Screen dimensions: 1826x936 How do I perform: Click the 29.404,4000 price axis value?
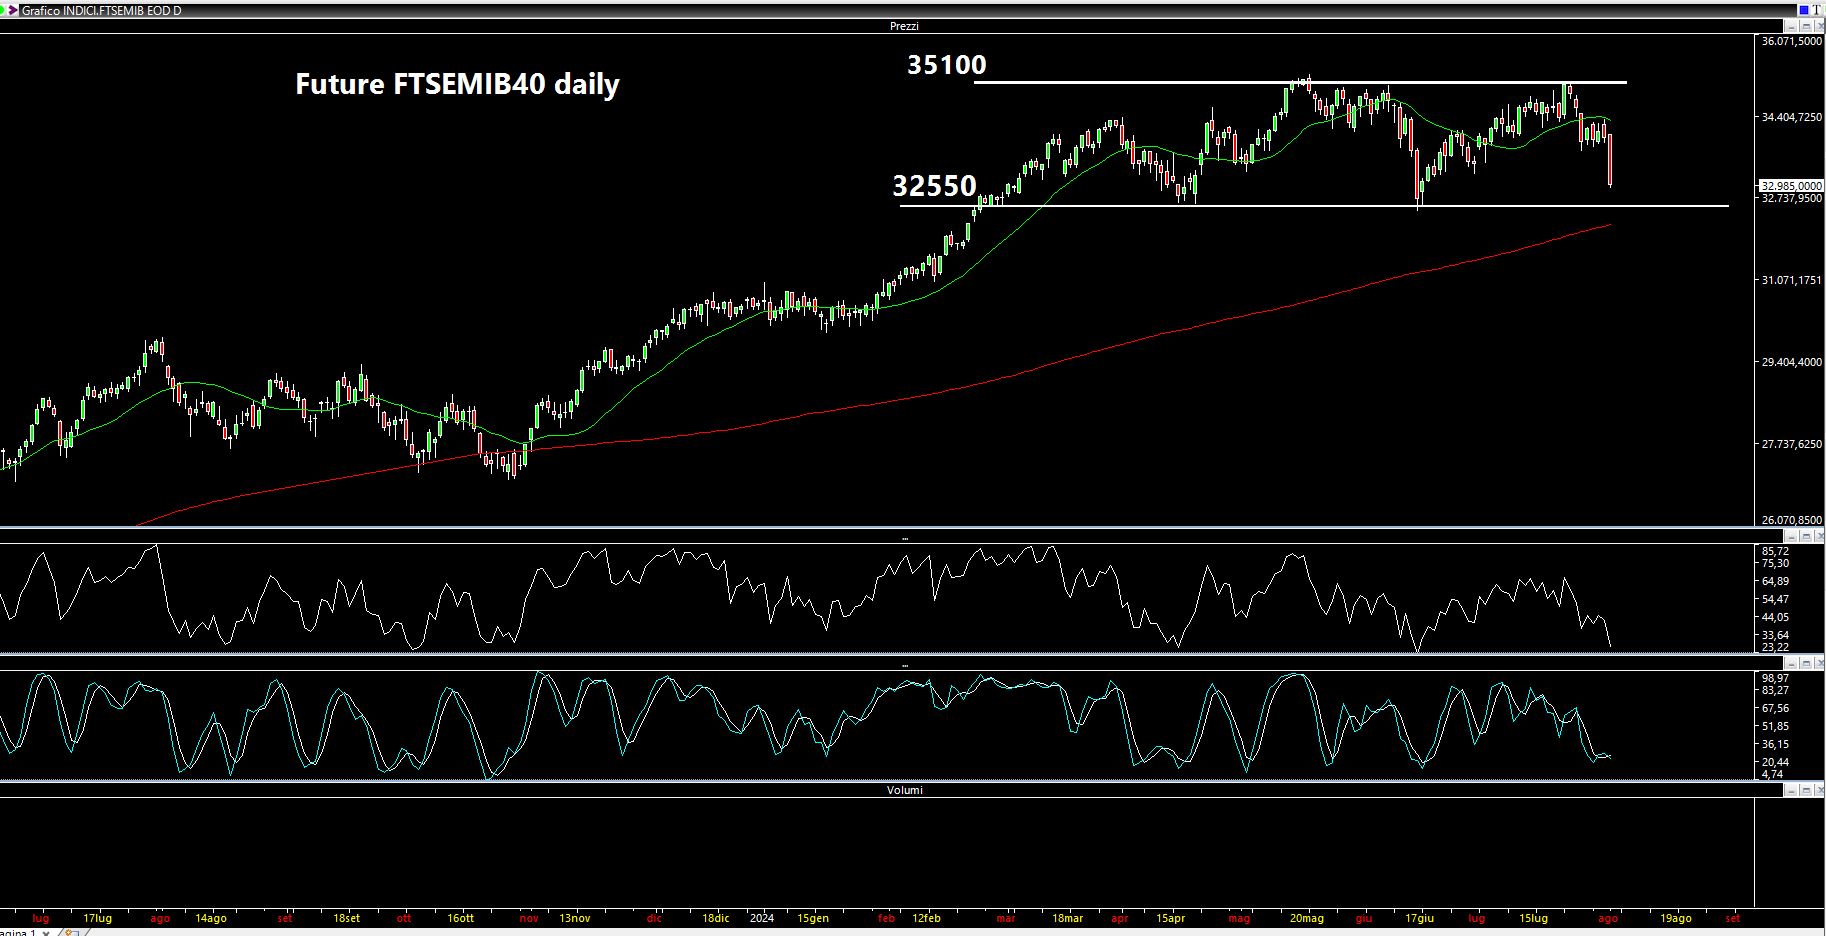(1791, 362)
